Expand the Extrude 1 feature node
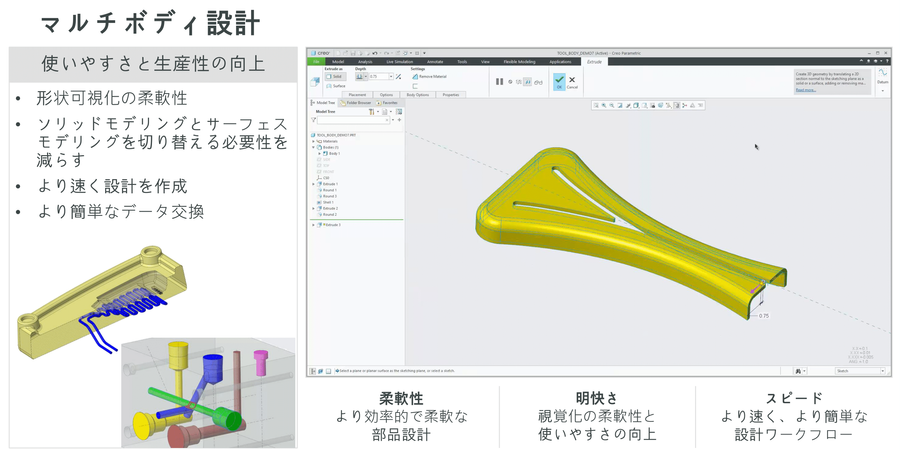The image size is (900, 450). (314, 184)
